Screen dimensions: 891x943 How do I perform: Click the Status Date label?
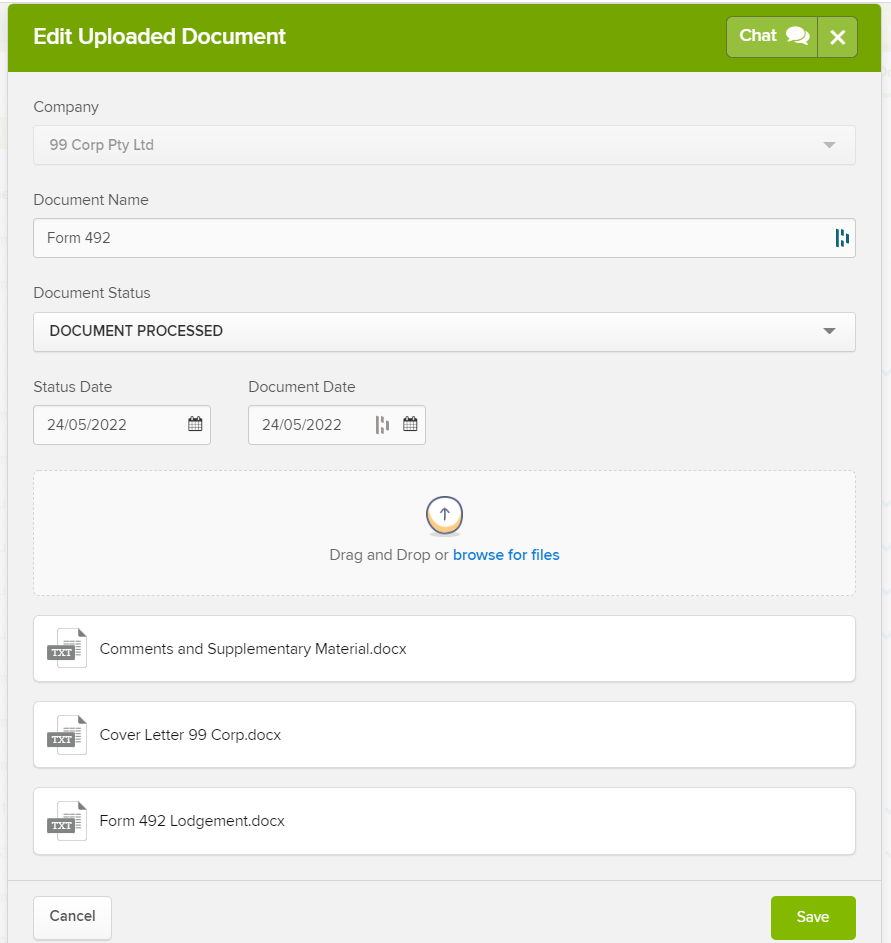pos(73,387)
